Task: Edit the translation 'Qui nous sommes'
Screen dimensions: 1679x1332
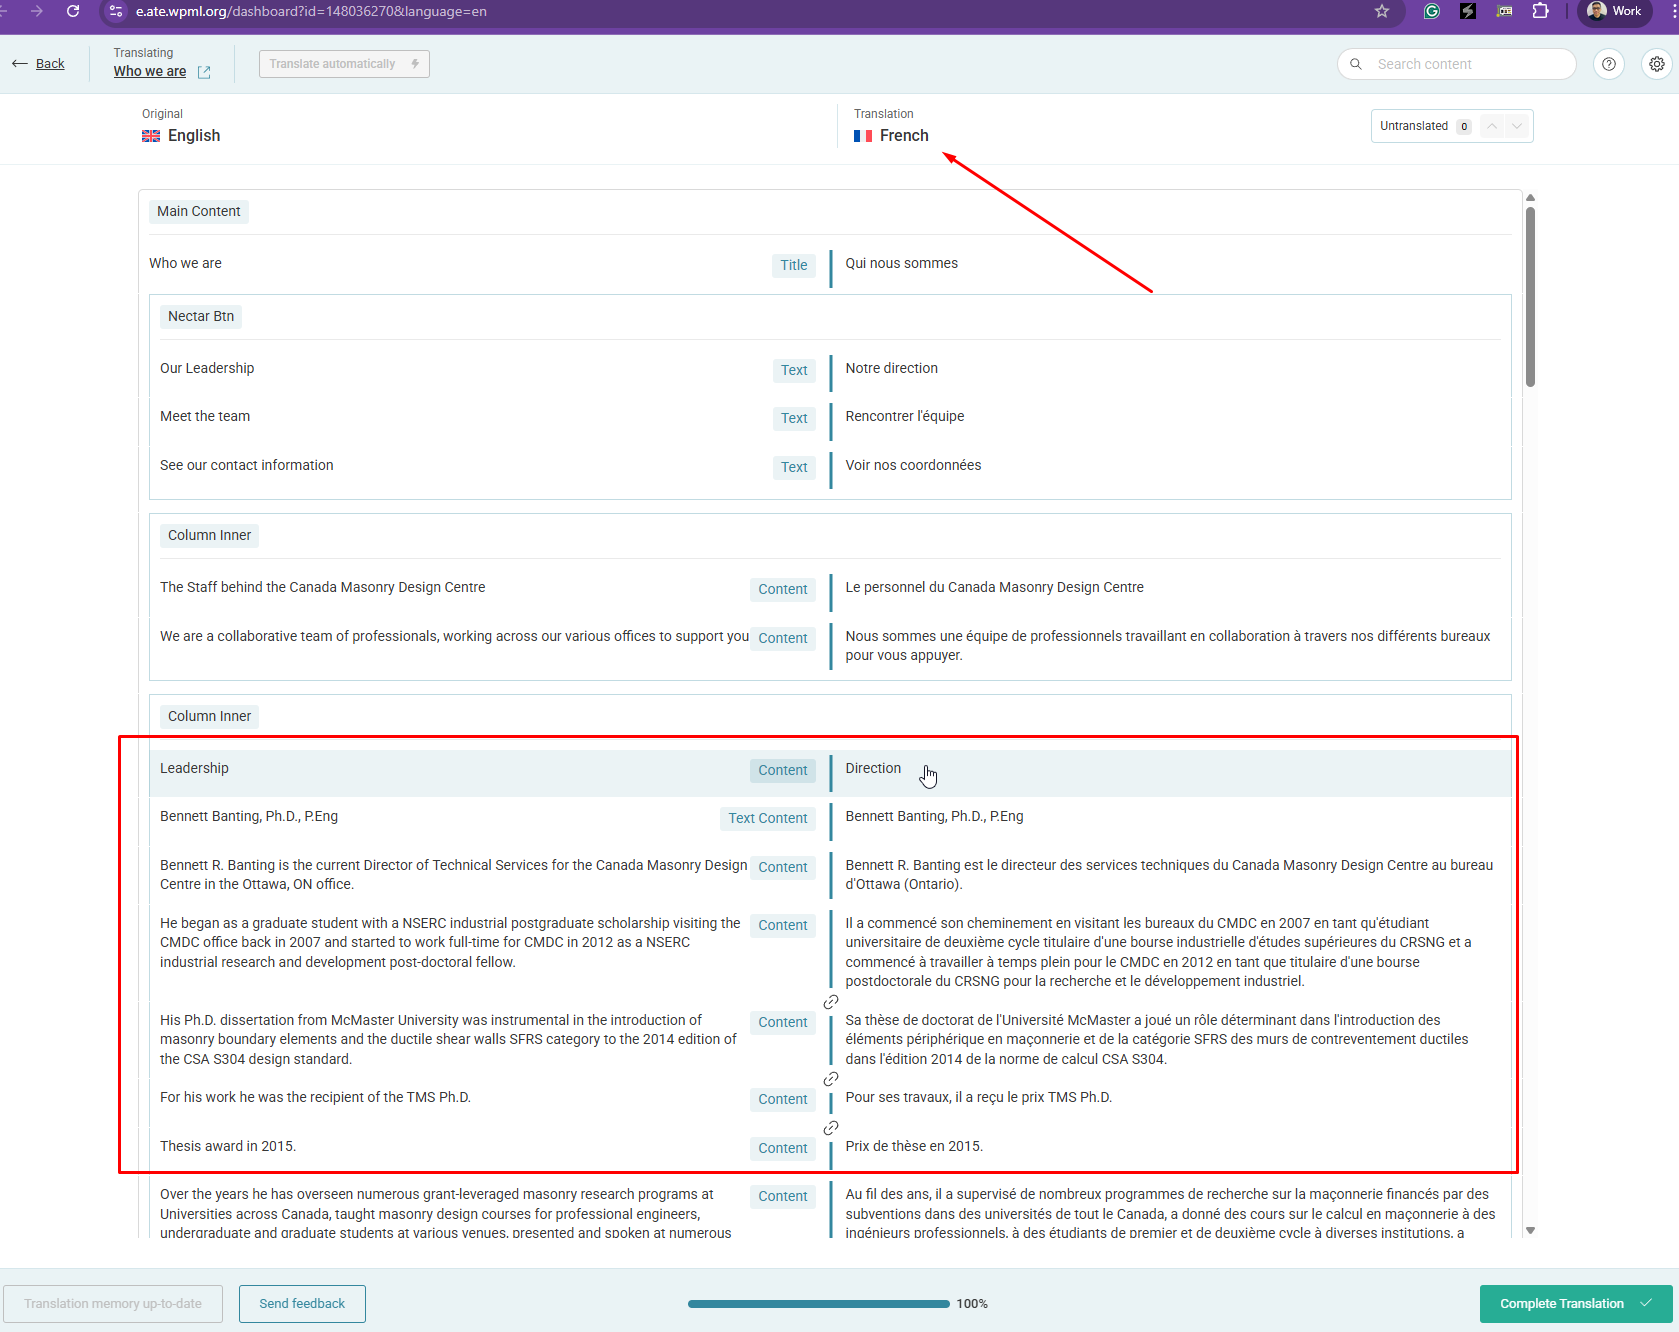Action: pos(901,263)
